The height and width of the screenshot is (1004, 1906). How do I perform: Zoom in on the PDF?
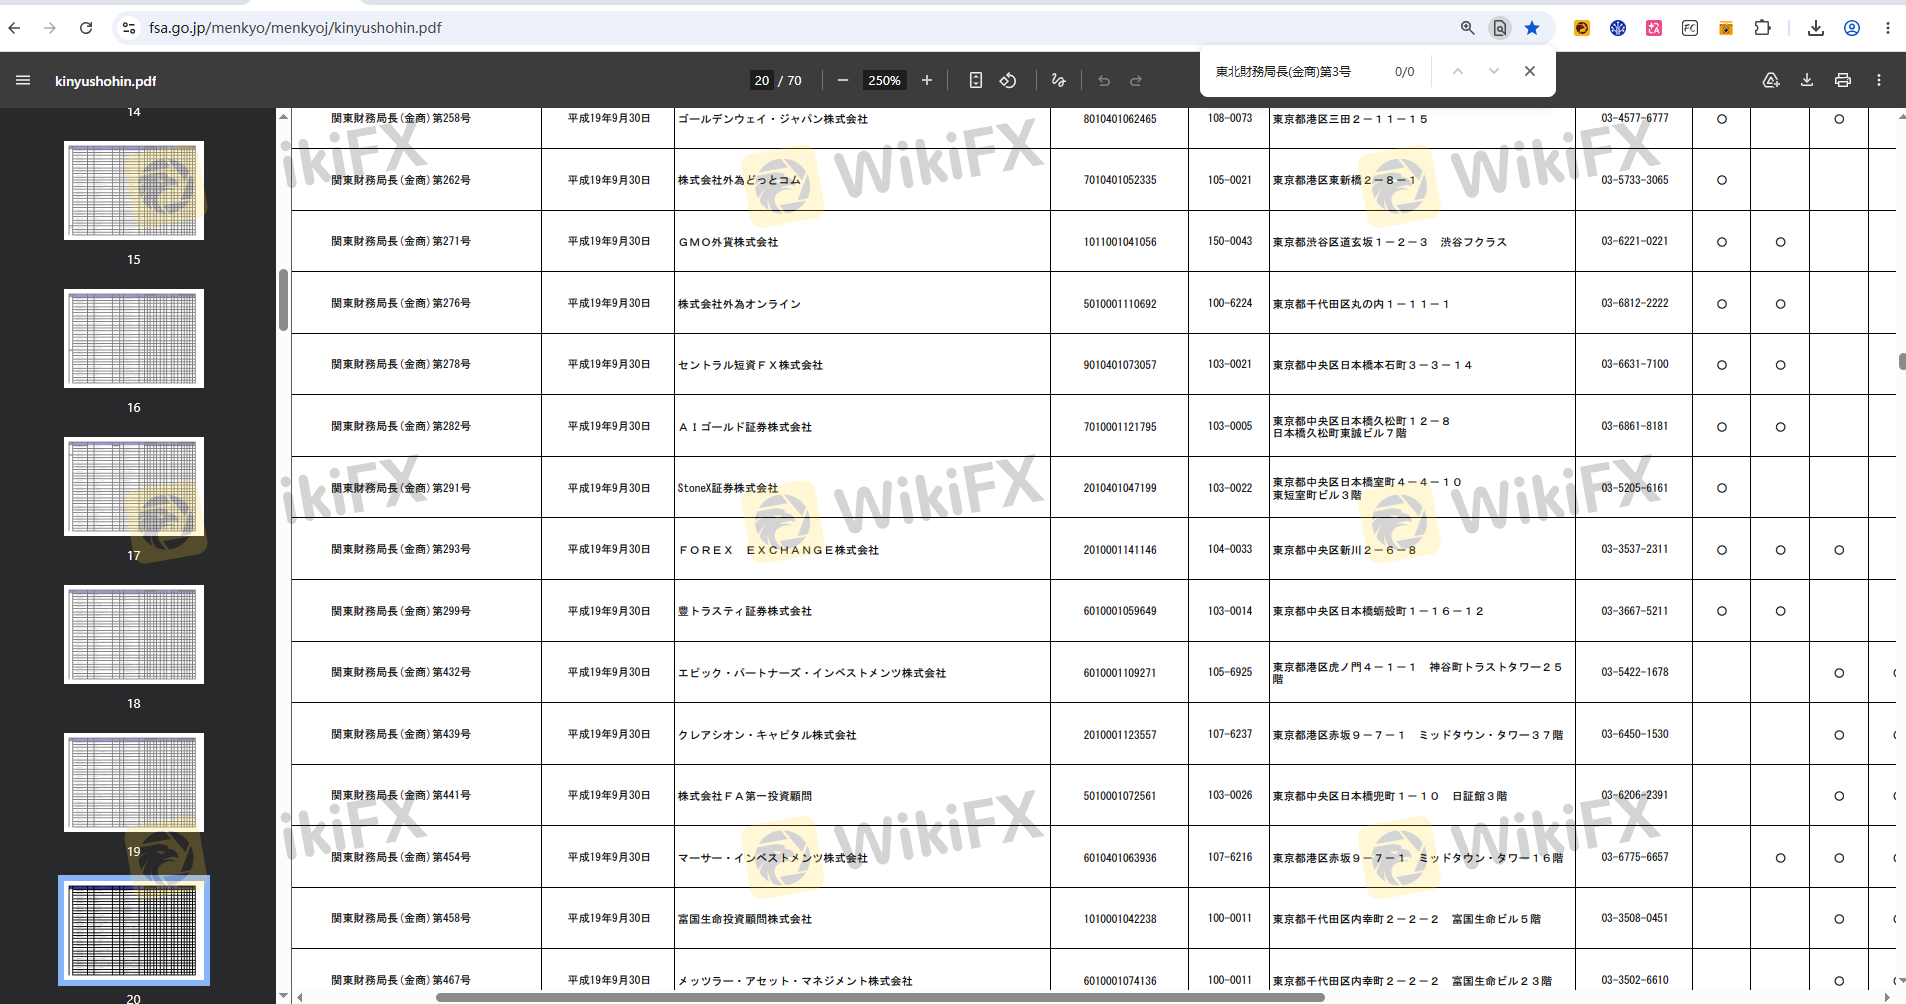pyautogui.click(x=927, y=80)
